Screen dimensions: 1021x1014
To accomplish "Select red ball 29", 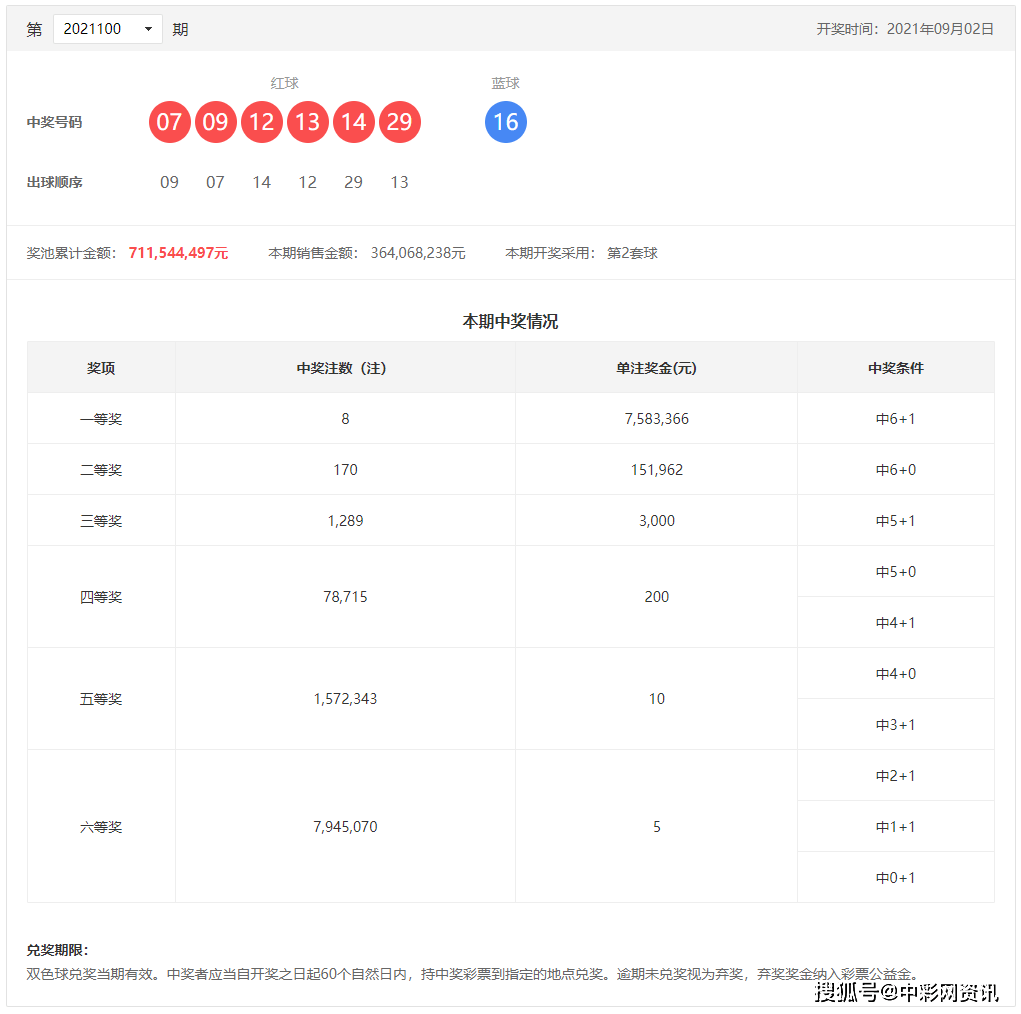I will 400,122.
